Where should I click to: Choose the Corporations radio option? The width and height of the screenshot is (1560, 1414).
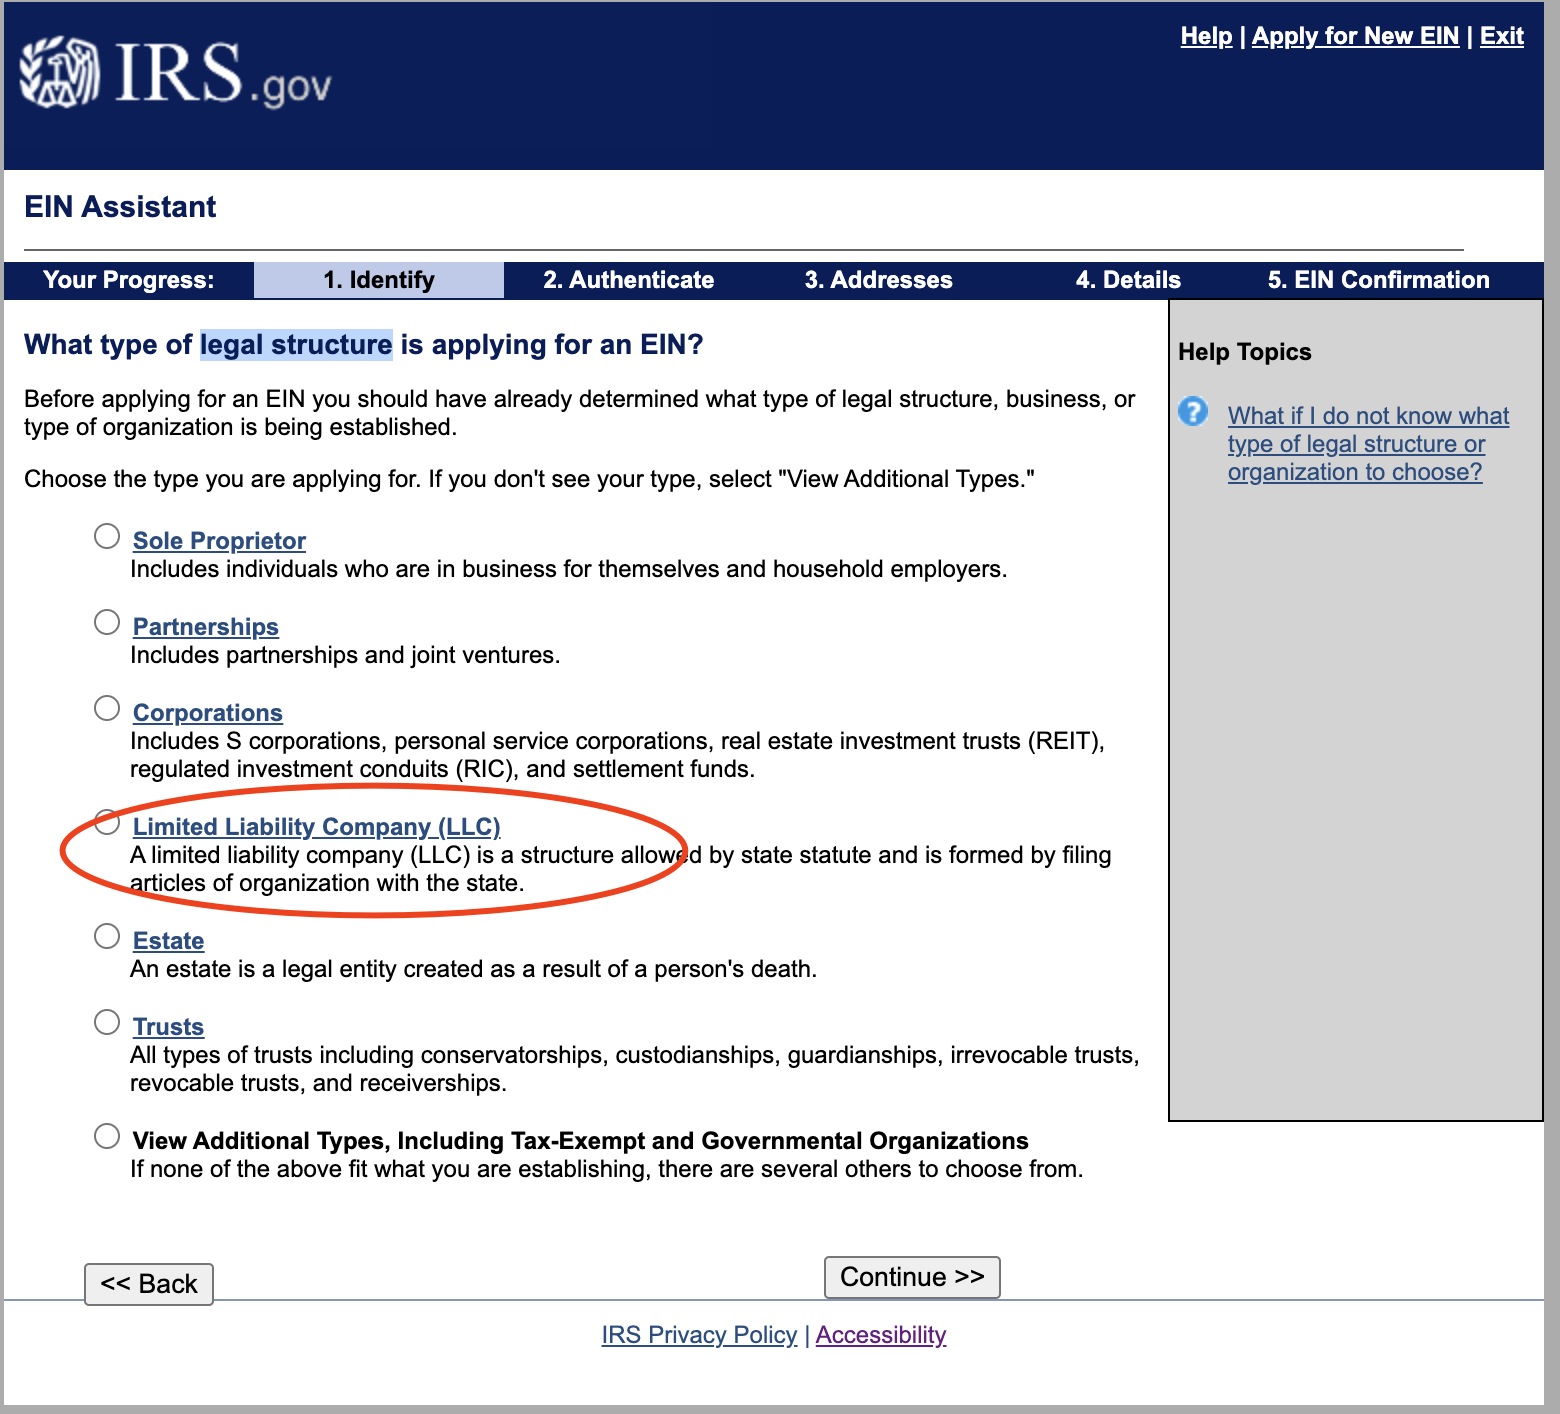point(107,709)
